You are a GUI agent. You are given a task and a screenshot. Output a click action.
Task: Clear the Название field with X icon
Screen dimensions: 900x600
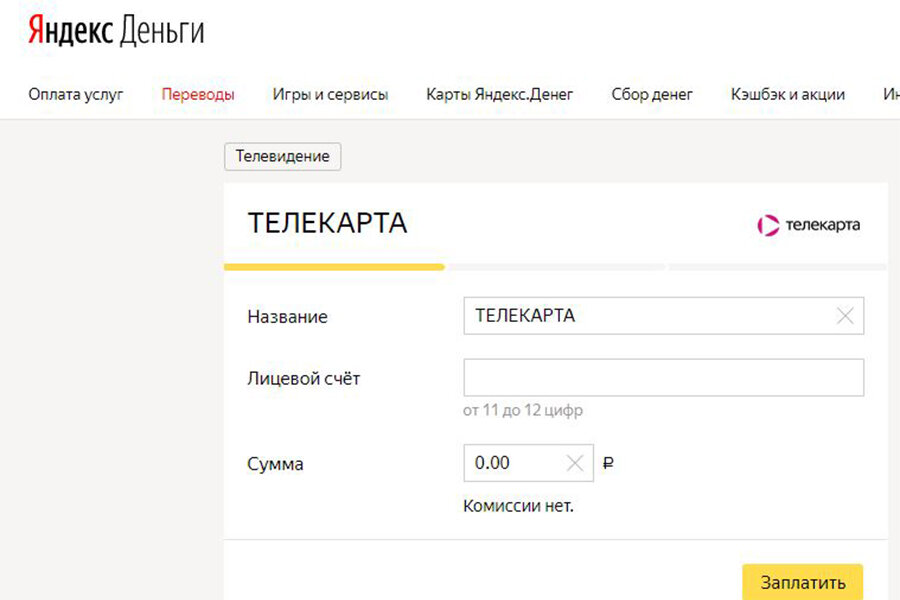[x=845, y=315]
